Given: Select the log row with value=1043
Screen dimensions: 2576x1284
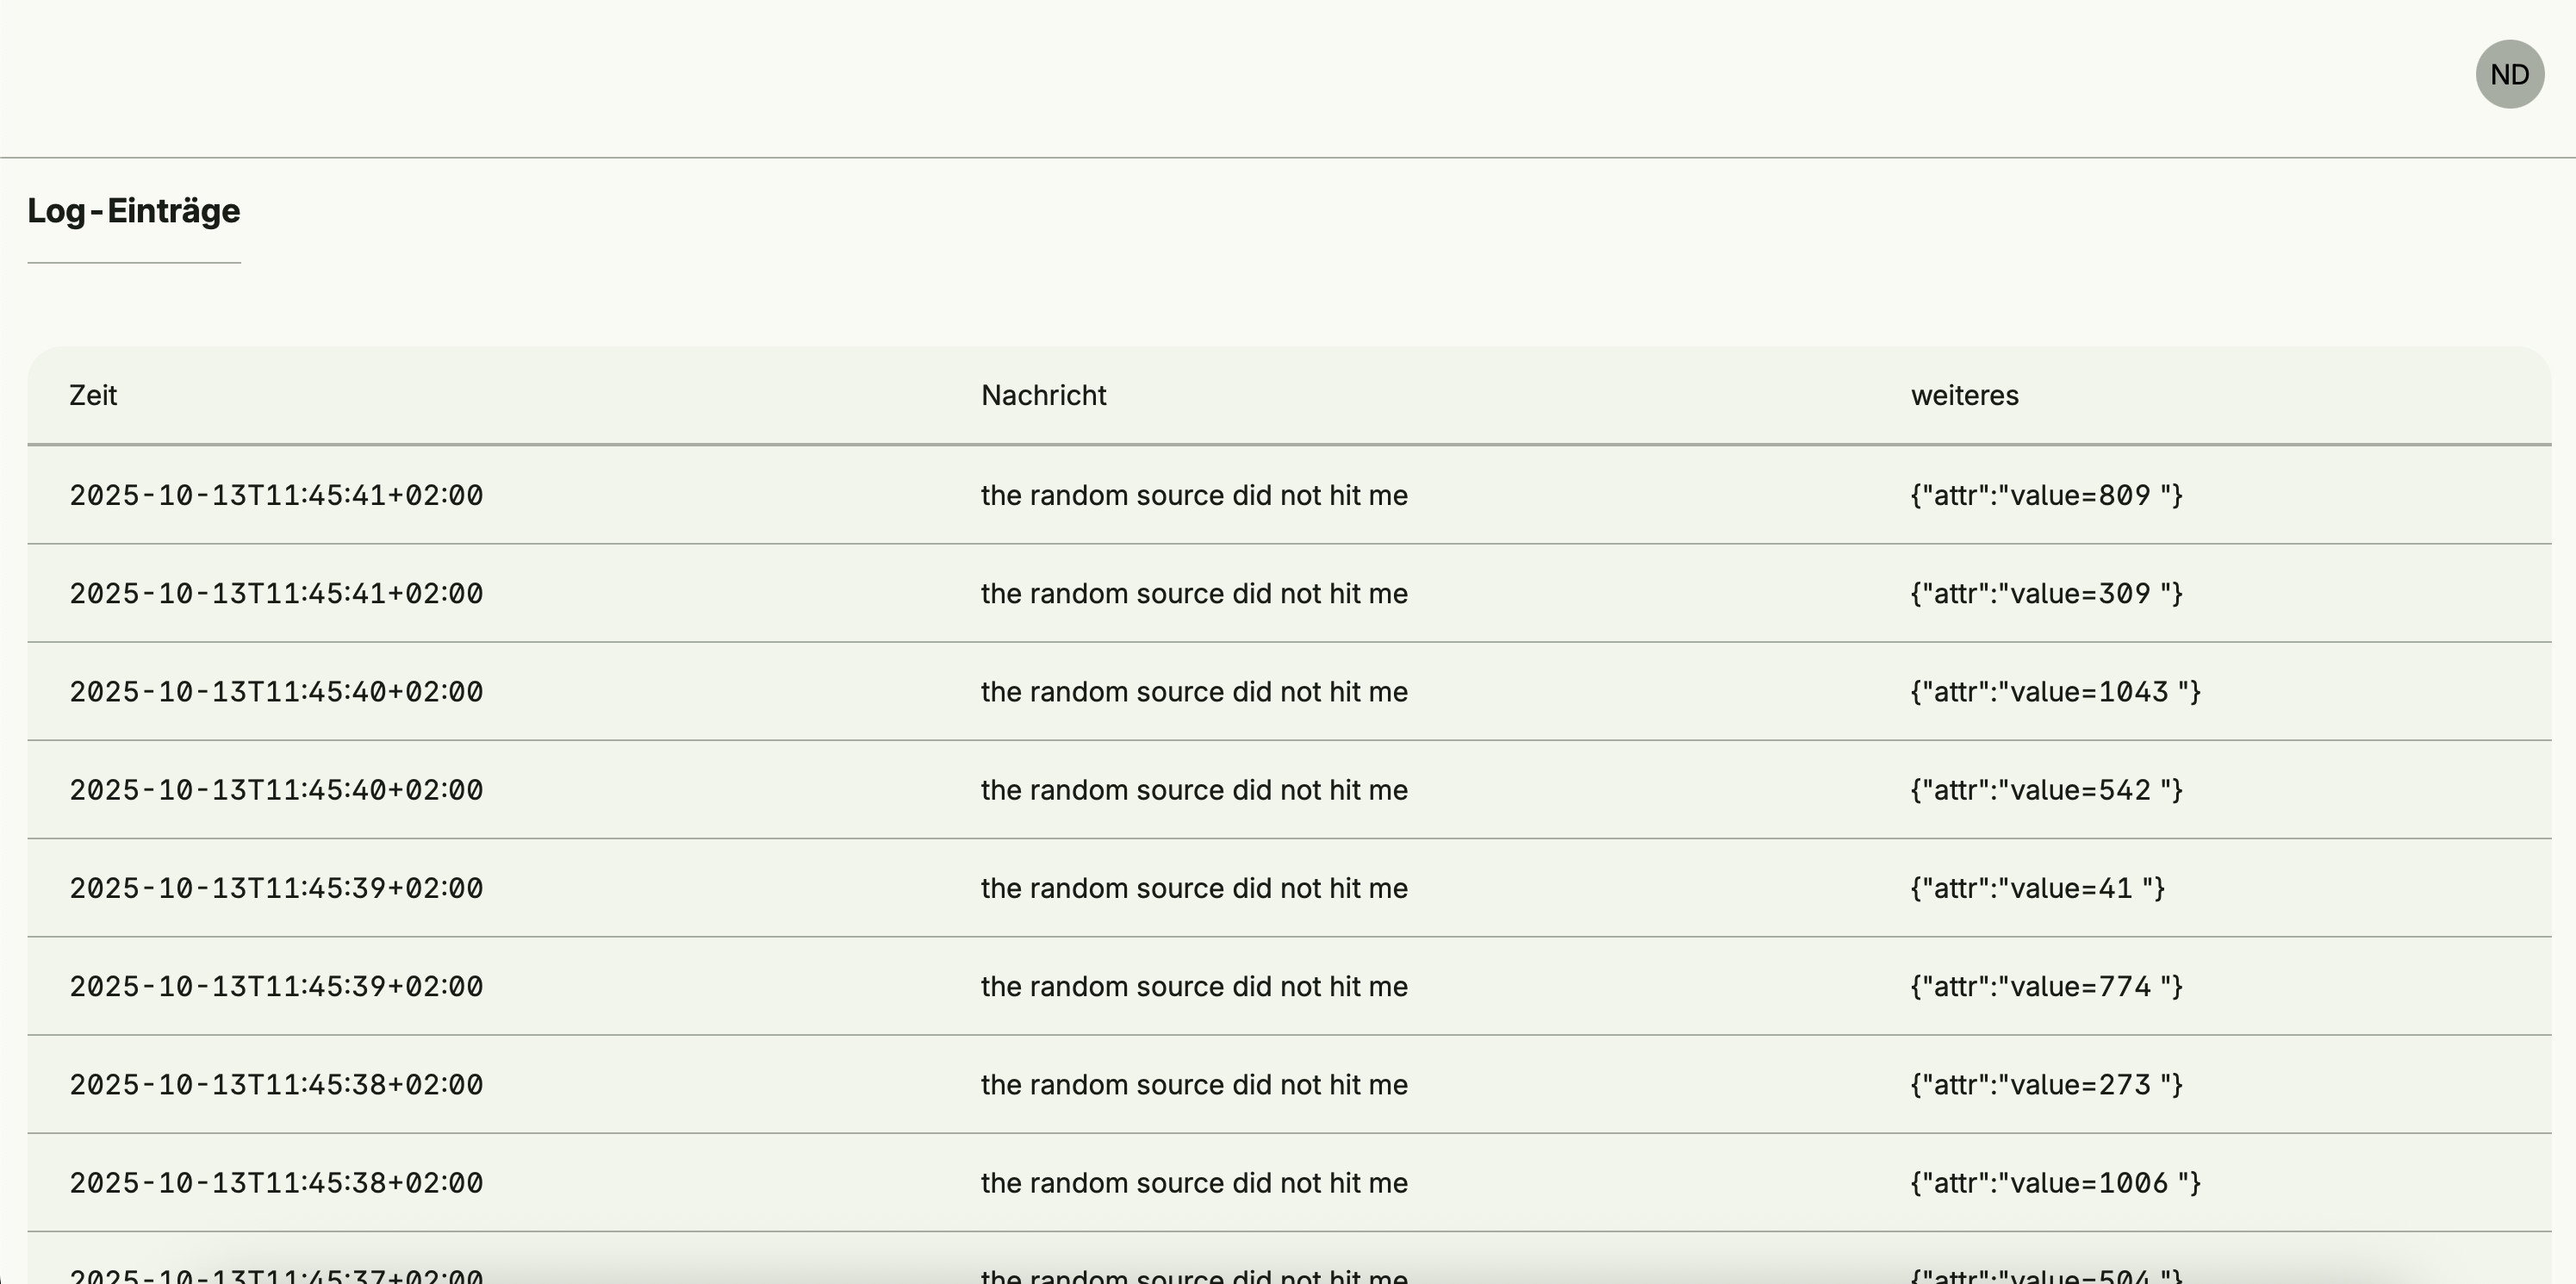Looking at the screenshot, I should click(1288, 692).
